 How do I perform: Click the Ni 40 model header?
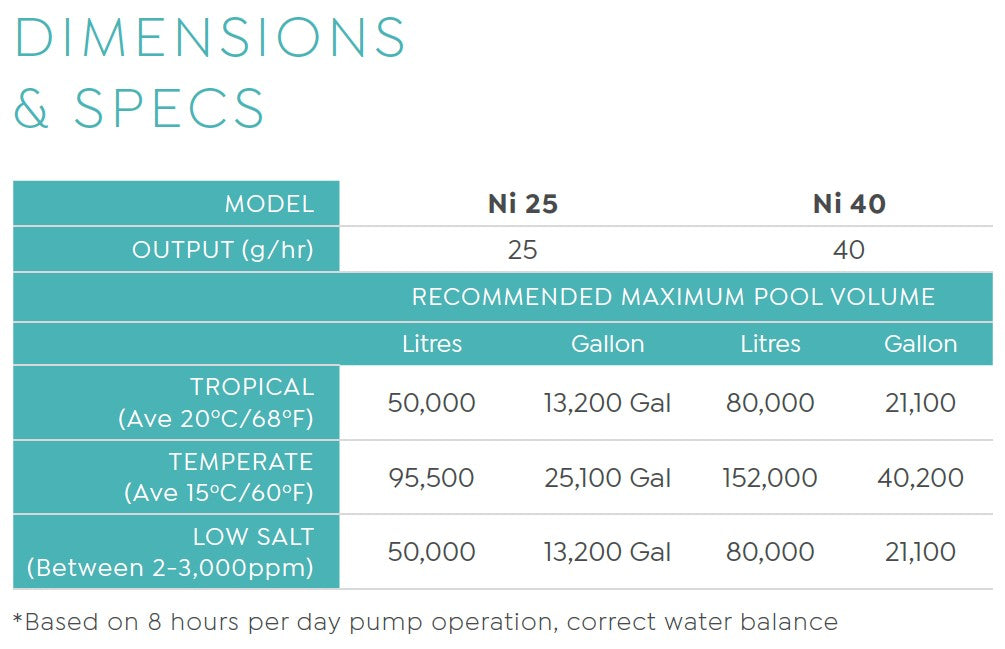coord(849,205)
